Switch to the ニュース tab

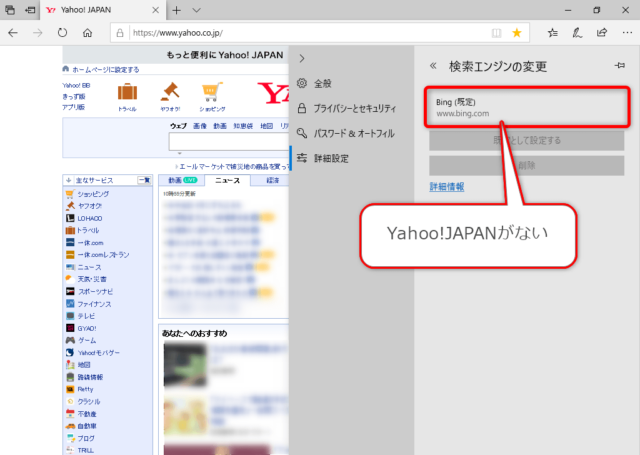click(227, 180)
